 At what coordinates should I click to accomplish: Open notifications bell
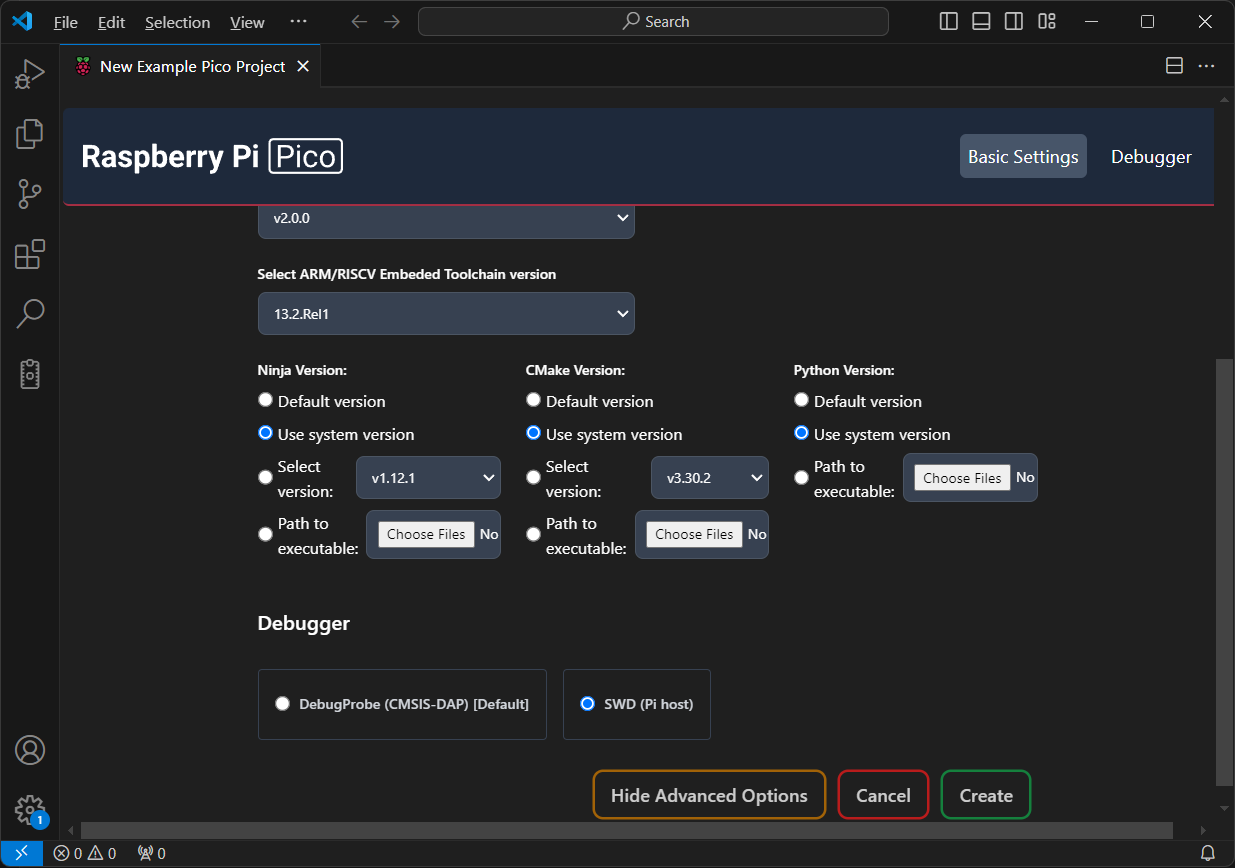(x=1208, y=853)
